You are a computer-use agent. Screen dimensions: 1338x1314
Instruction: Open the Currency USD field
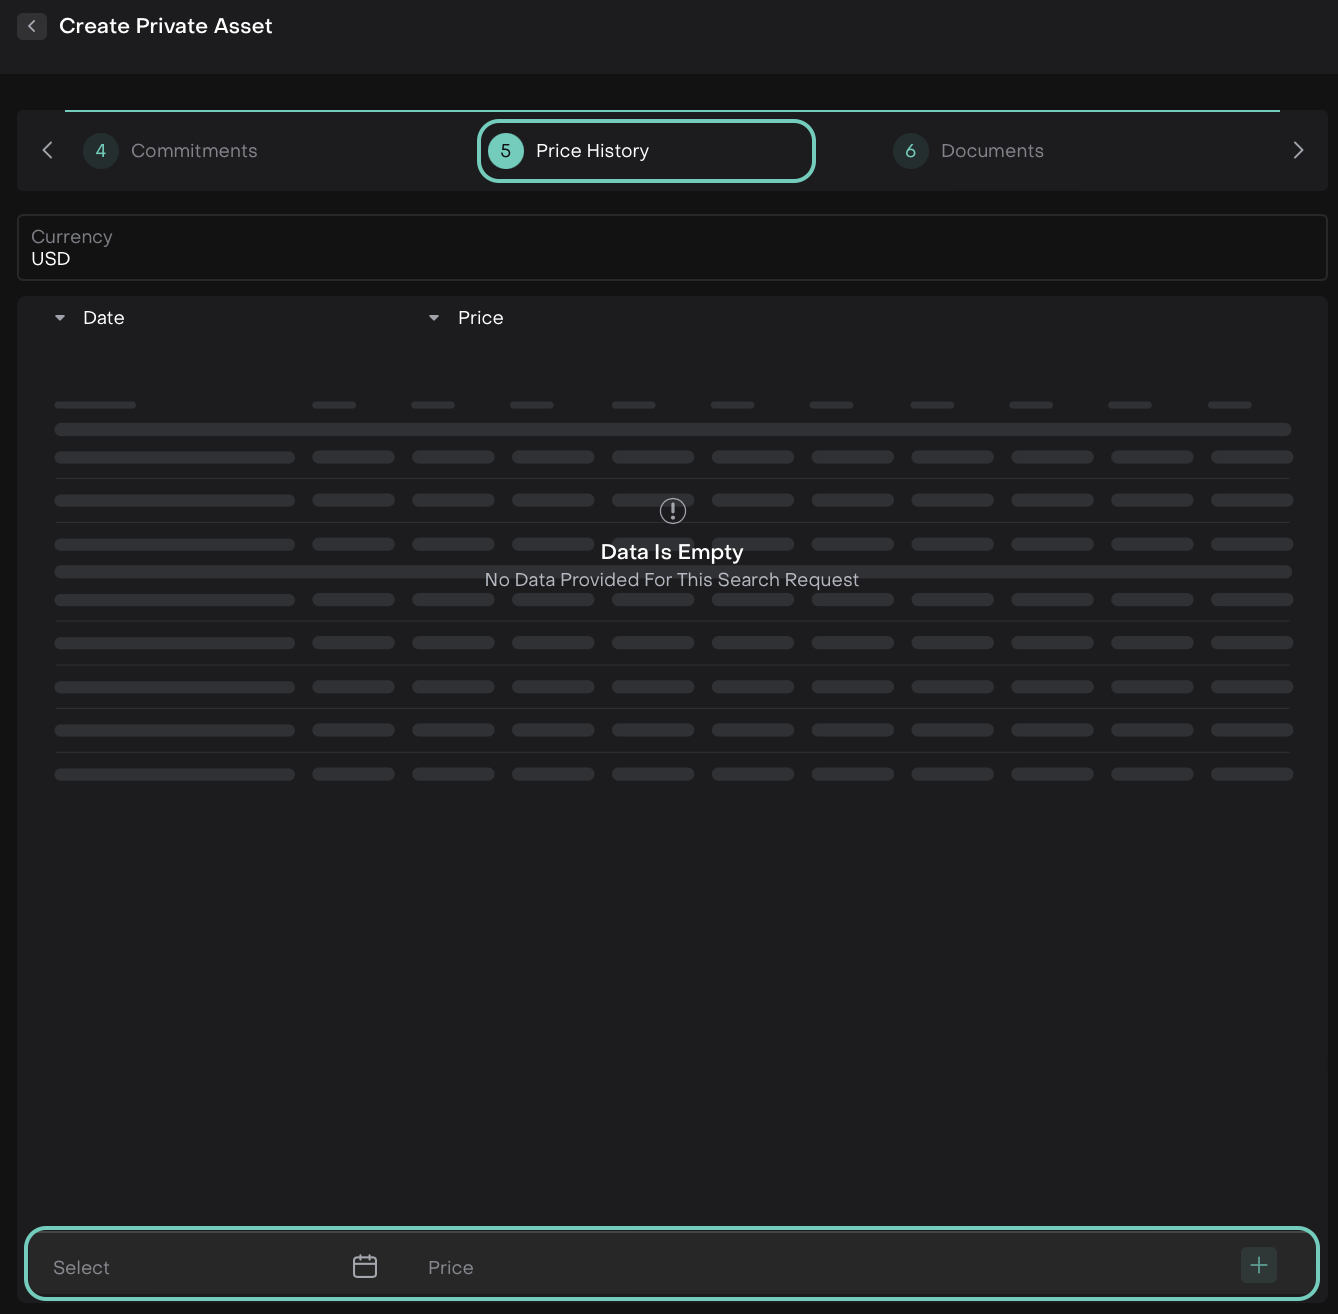tap(671, 248)
